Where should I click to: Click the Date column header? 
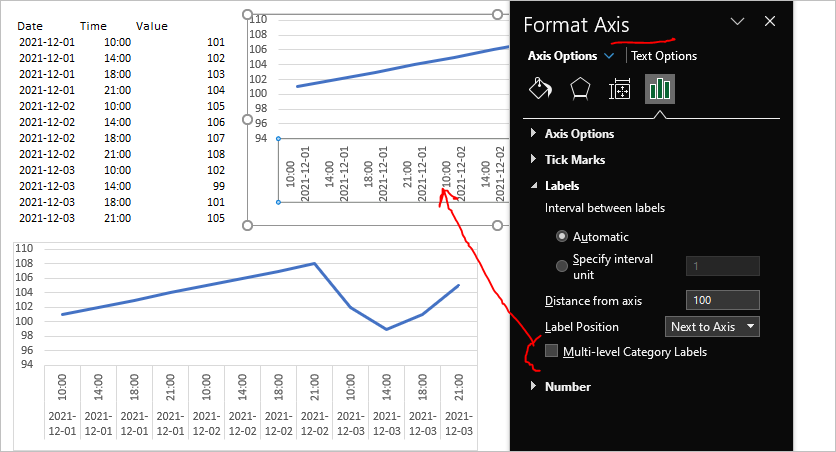click(30, 26)
